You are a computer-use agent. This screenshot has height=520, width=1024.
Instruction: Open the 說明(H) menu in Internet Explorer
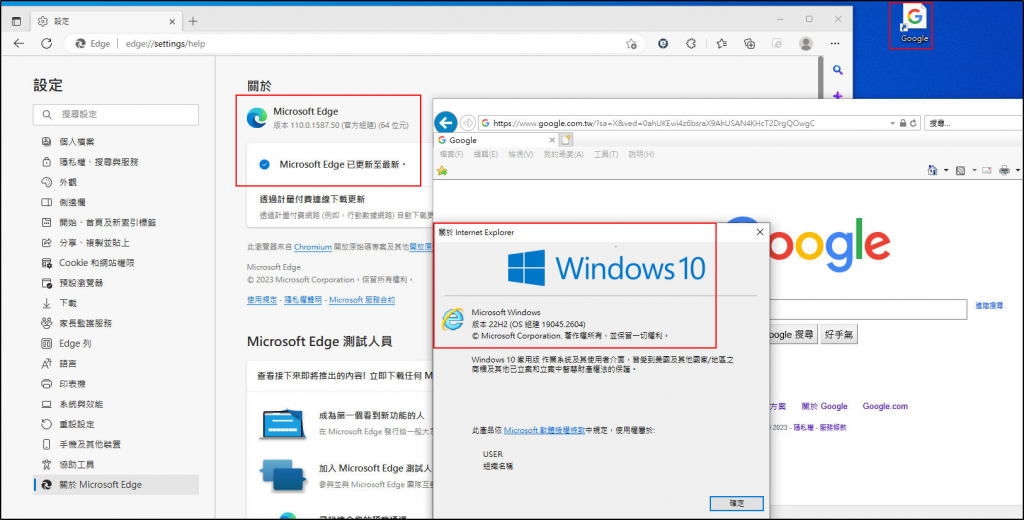click(x=641, y=155)
